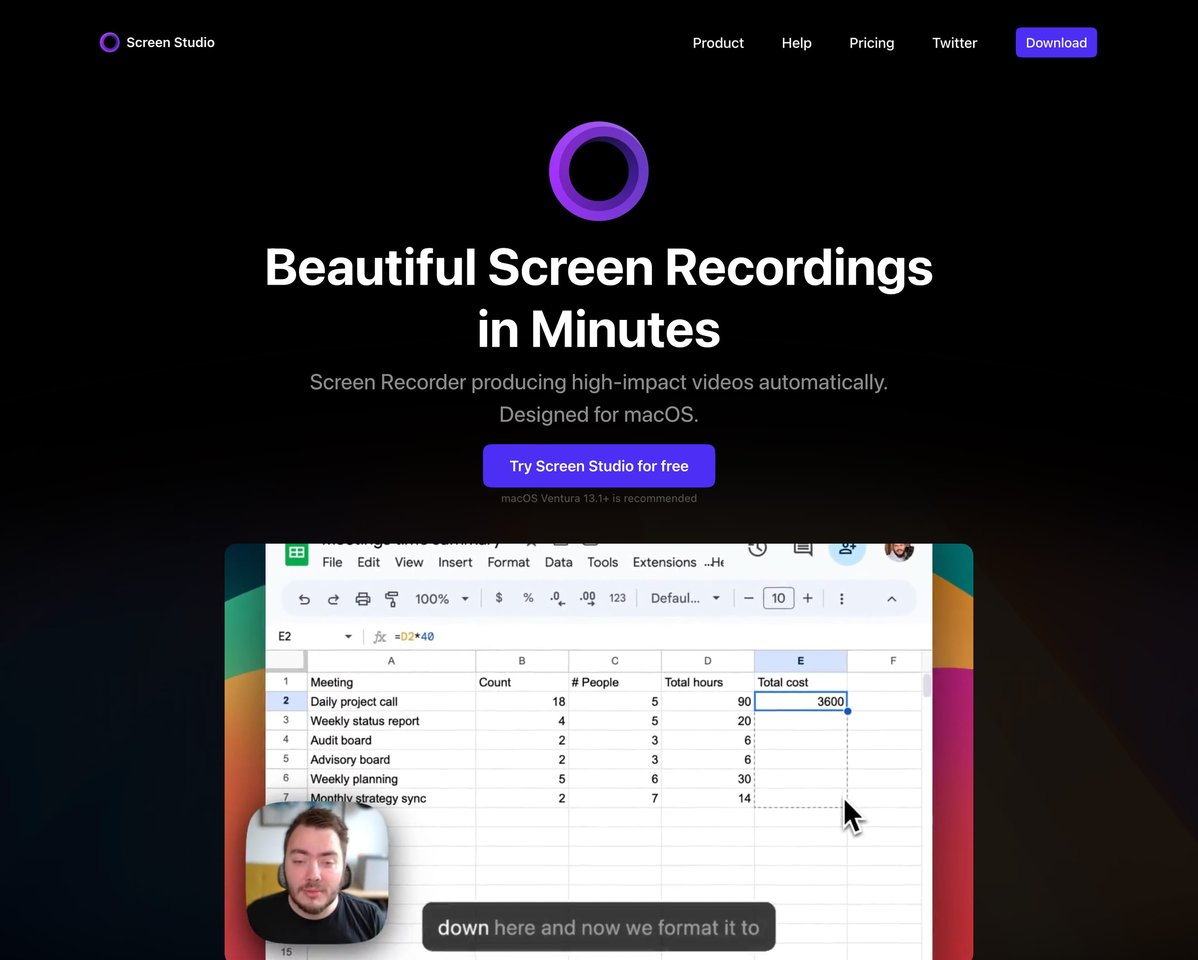This screenshot has height=960, width=1198.
Task: Open sharing via the add-person icon
Action: pos(847,548)
